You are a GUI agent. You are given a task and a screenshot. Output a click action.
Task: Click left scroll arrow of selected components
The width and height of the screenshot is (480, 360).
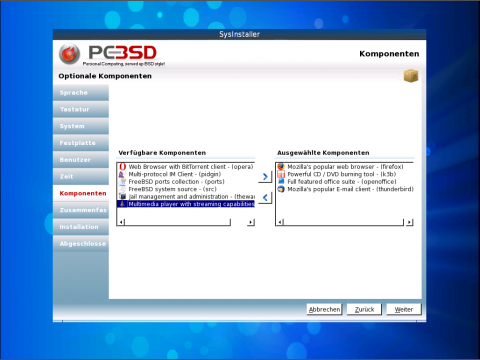[x=280, y=222]
